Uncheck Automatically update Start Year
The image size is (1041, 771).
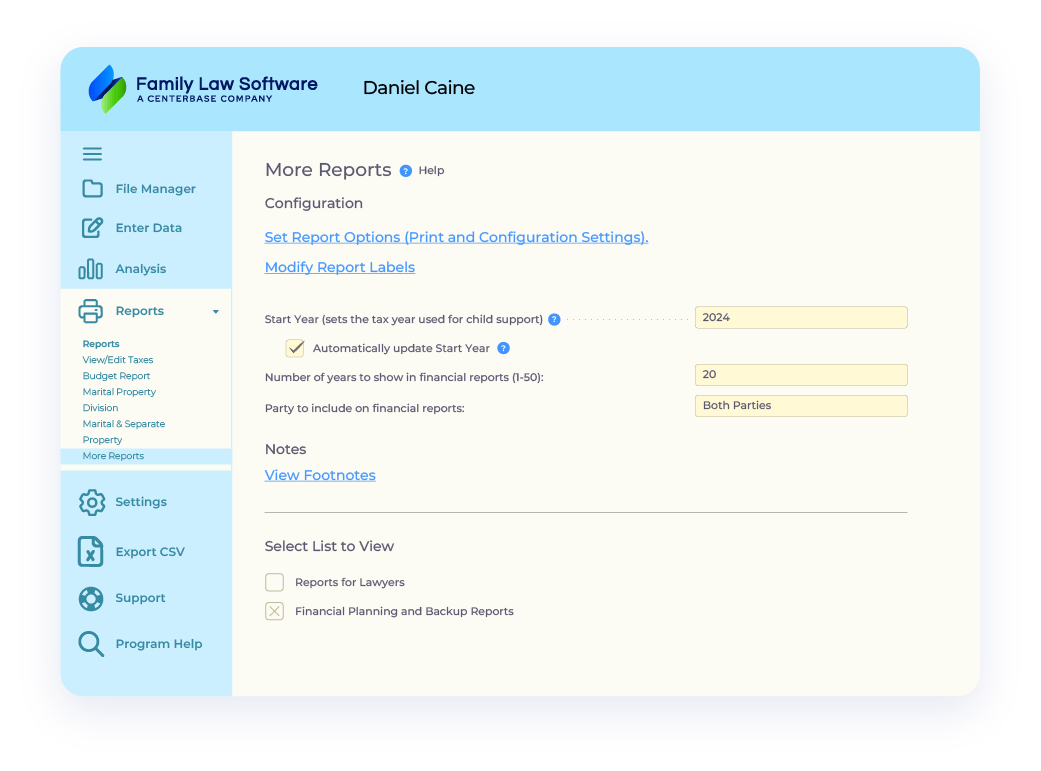click(x=295, y=348)
